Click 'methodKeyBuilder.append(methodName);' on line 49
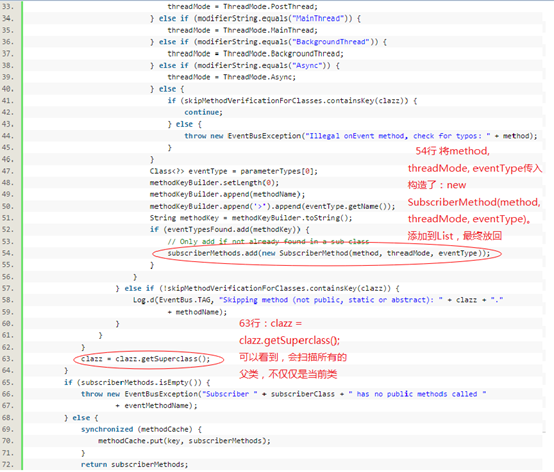The height and width of the screenshot is (472, 554). click(x=227, y=194)
